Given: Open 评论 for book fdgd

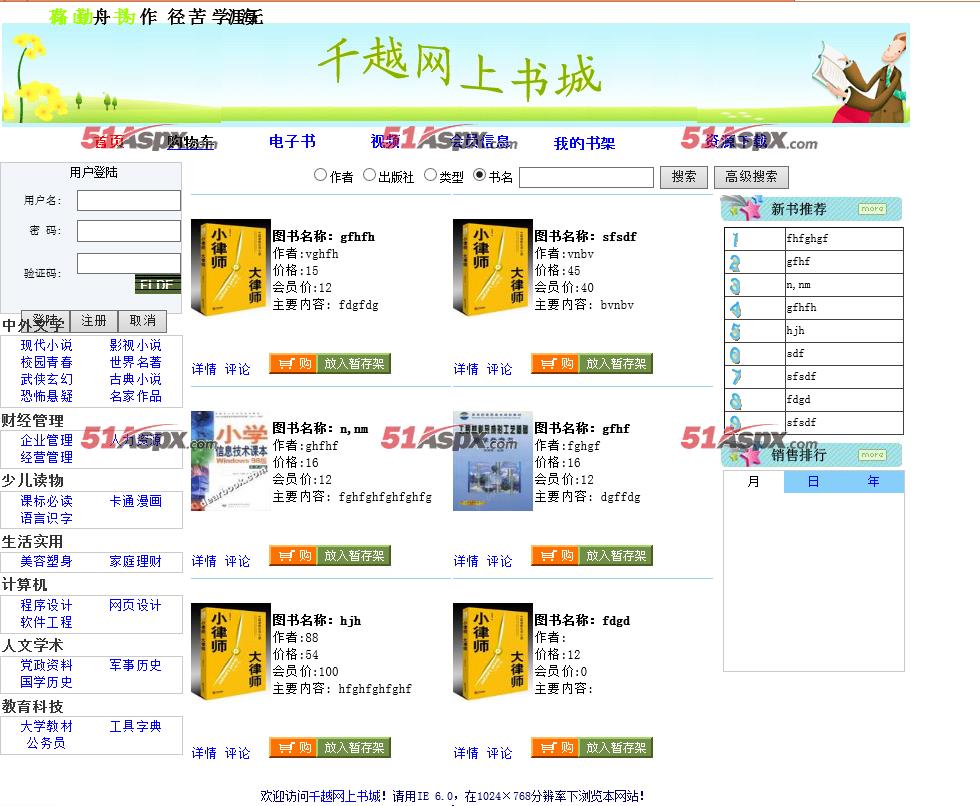Looking at the screenshot, I should (x=499, y=753).
